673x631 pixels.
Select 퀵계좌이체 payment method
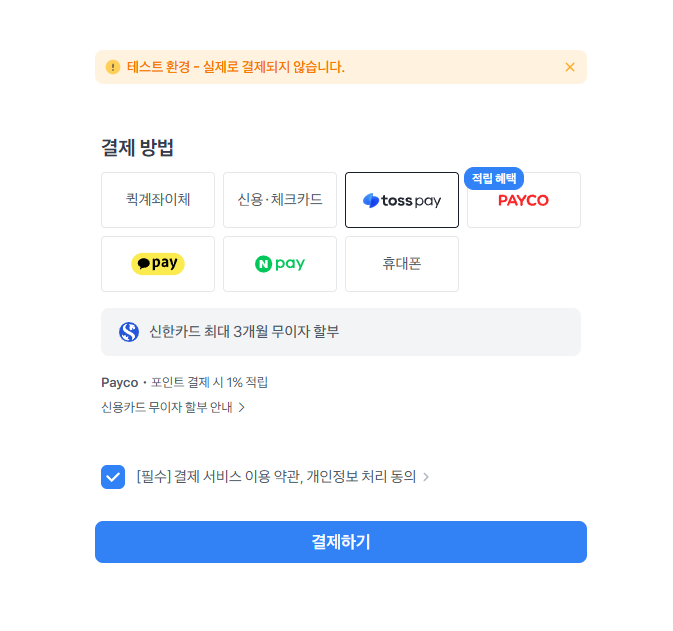pyautogui.click(x=158, y=200)
